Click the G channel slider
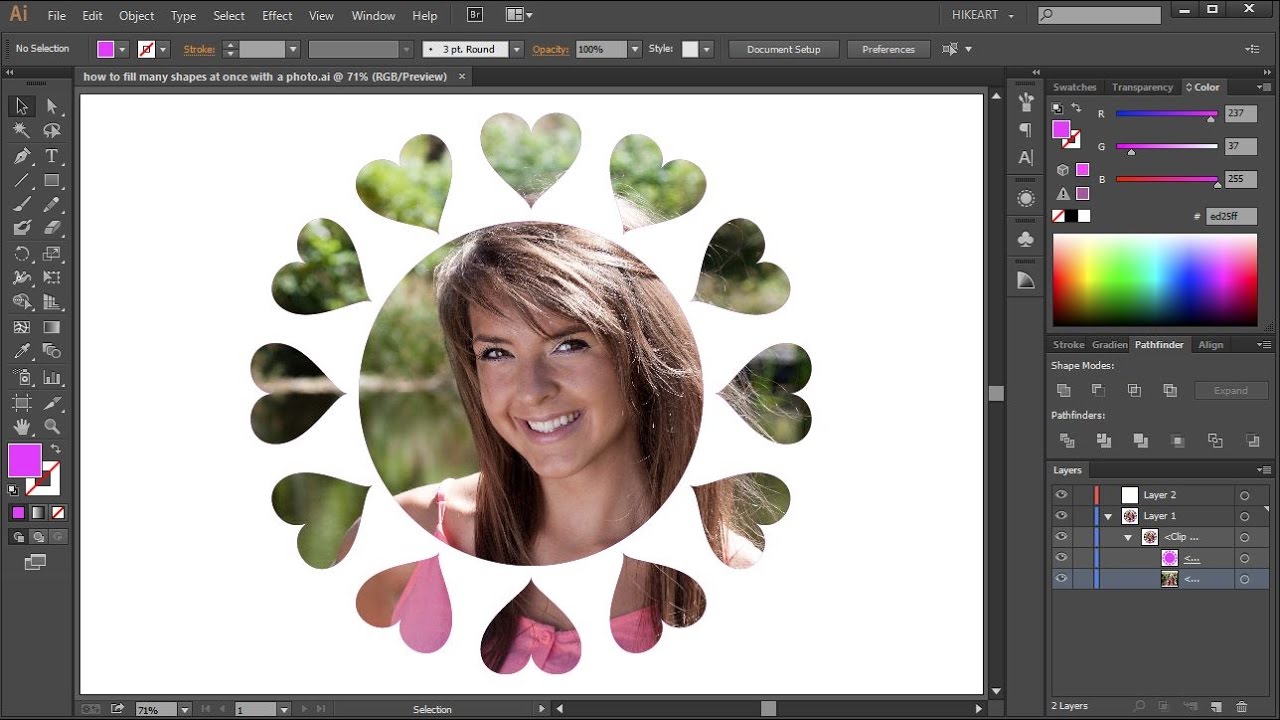 point(1166,147)
